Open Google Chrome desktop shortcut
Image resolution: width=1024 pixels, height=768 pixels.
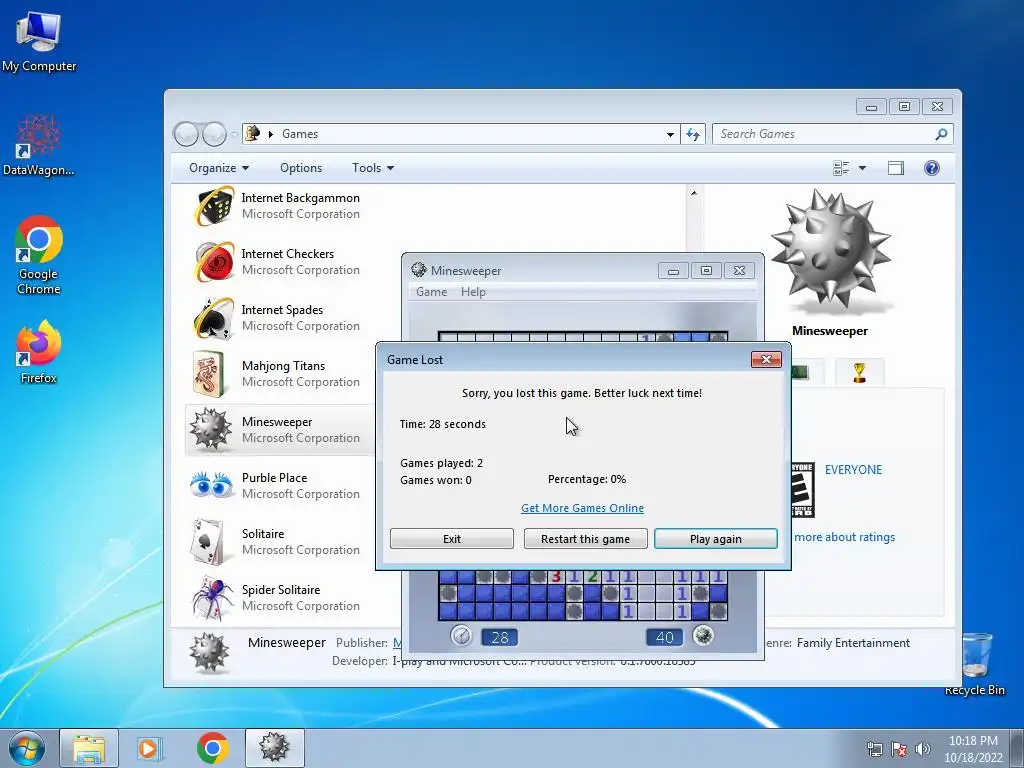coord(39,255)
